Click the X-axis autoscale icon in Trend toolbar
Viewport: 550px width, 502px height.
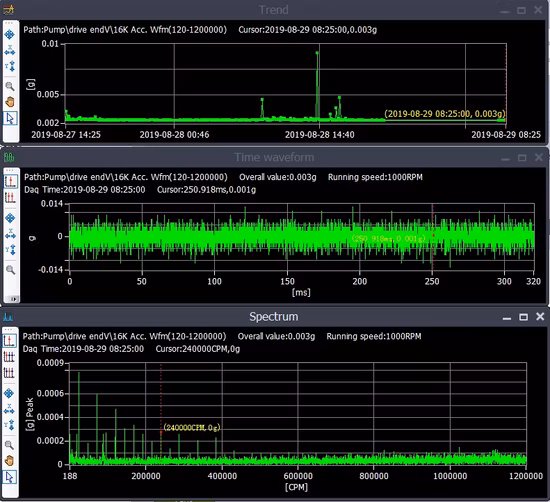9,50
